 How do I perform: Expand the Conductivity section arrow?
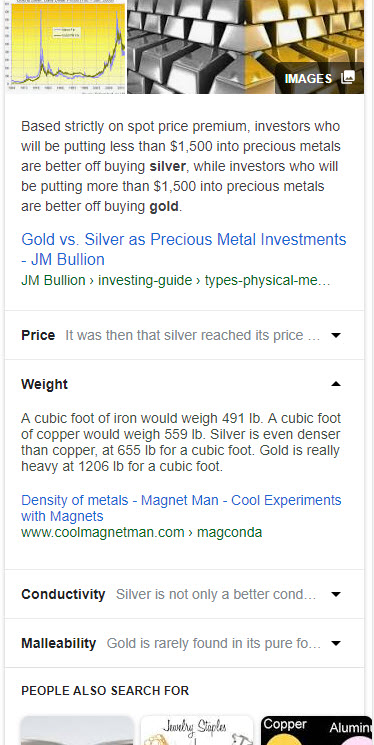tap(336, 594)
